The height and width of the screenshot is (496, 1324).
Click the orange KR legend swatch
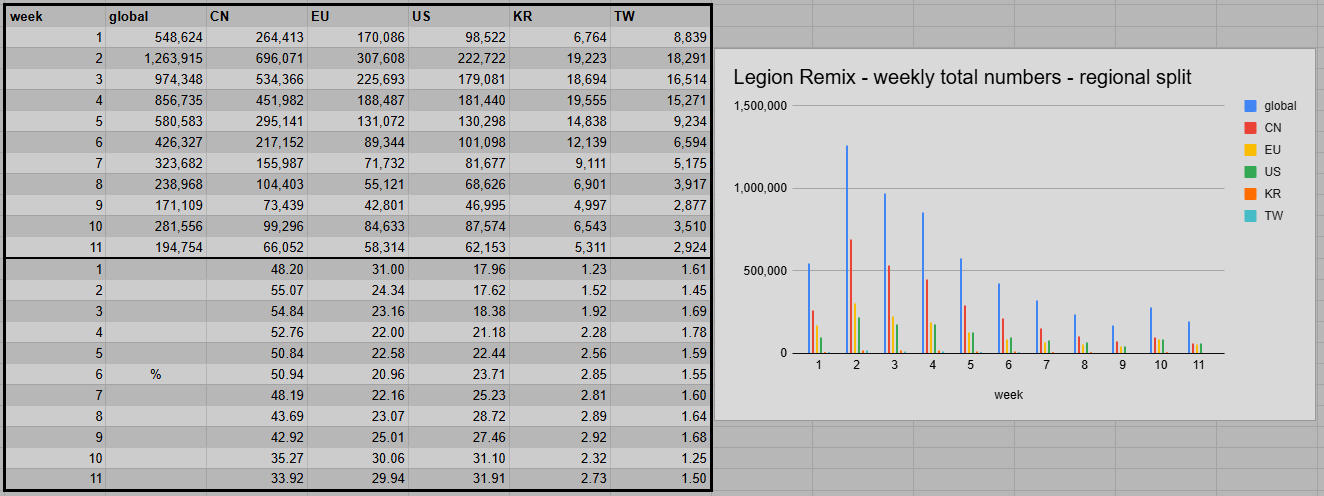tap(1250, 194)
